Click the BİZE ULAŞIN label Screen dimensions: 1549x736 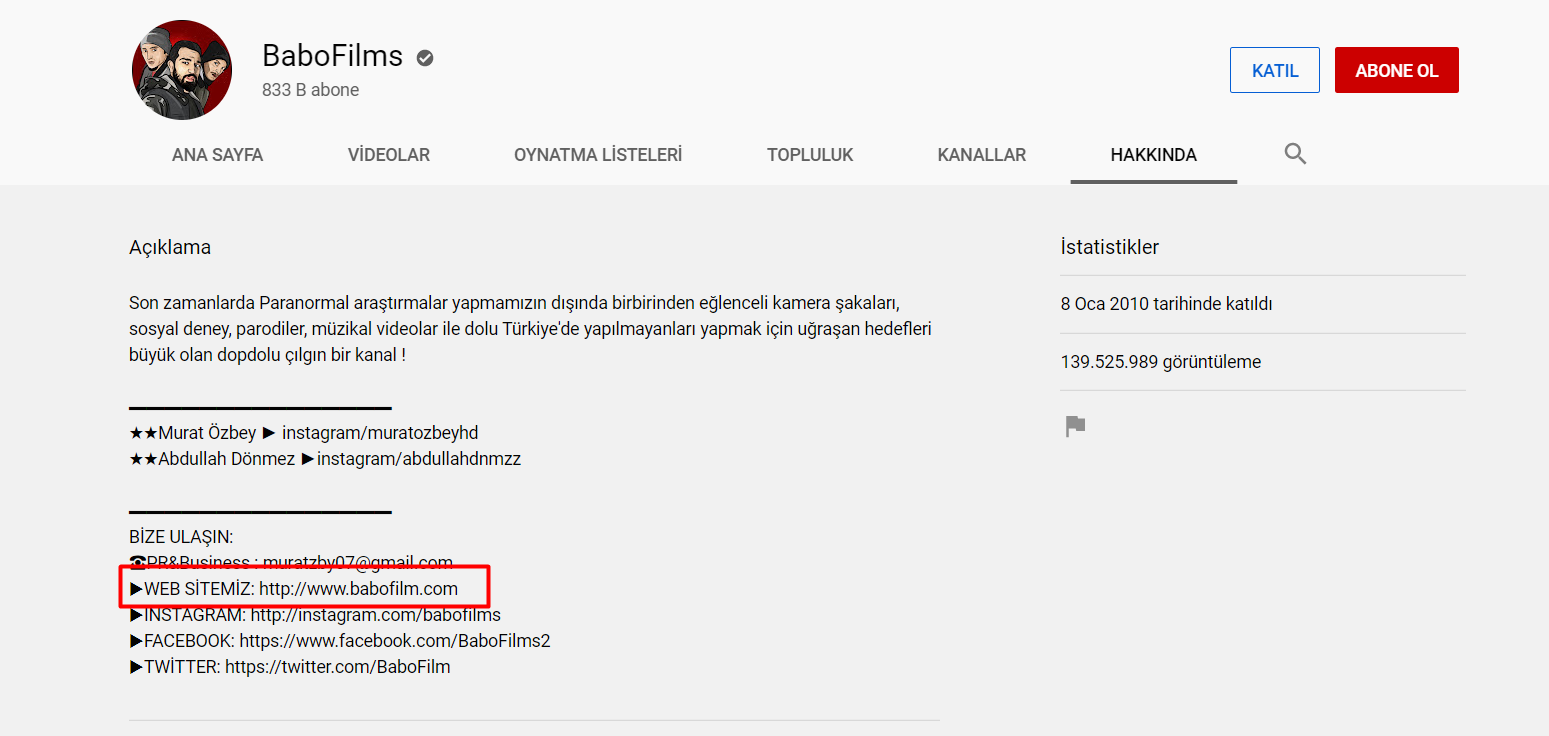tap(181, 537)
